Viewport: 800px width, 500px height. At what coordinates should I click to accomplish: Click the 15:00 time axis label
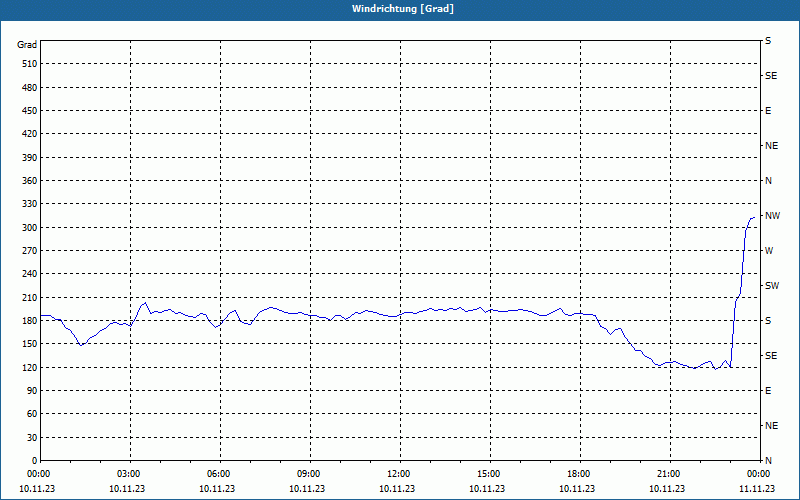pos(490,474)
